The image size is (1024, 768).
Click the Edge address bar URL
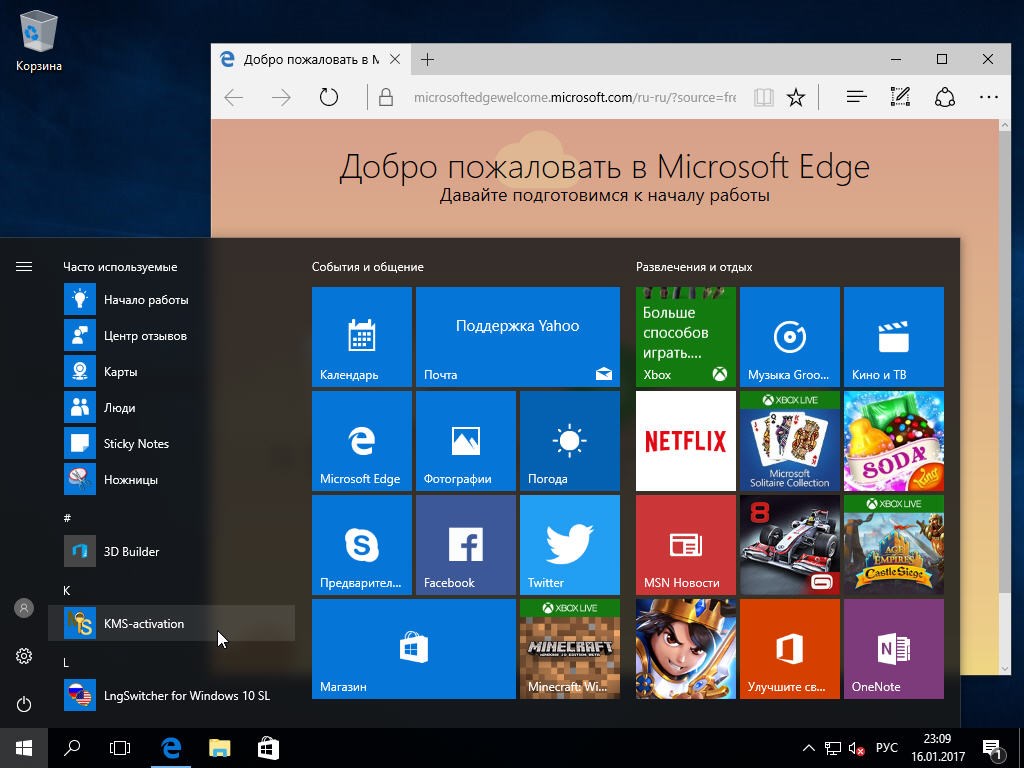(x=575, y=97)
